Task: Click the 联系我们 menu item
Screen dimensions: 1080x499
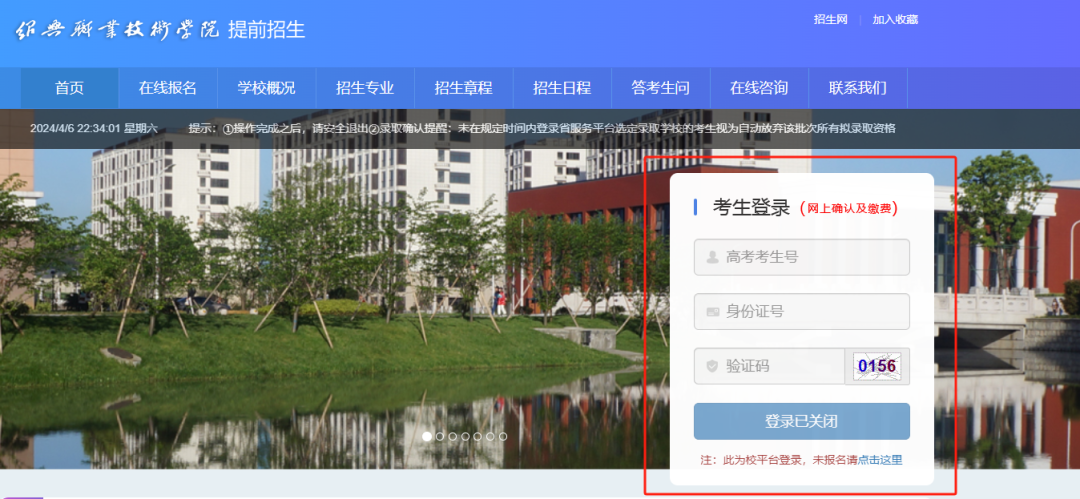Action: [x=857, y=88]
